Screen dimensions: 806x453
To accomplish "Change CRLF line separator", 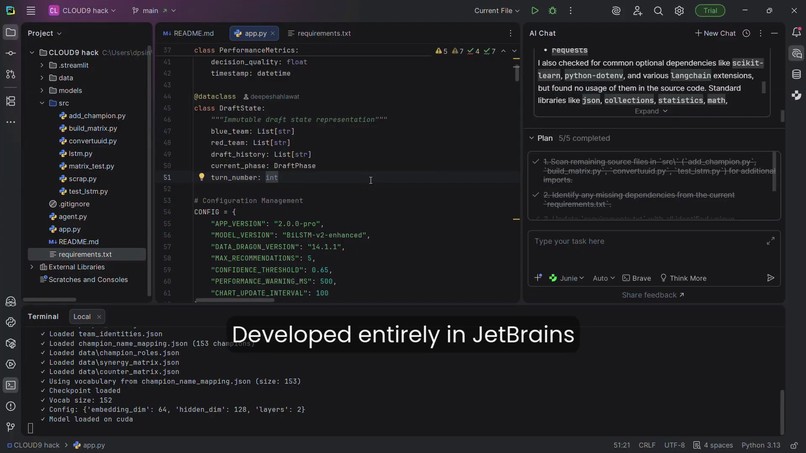I will coord(647,445).
